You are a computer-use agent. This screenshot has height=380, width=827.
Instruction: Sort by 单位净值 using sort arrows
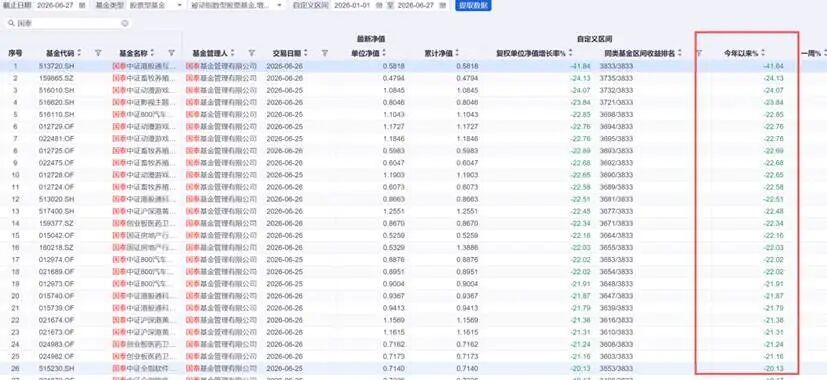point(384,53)
